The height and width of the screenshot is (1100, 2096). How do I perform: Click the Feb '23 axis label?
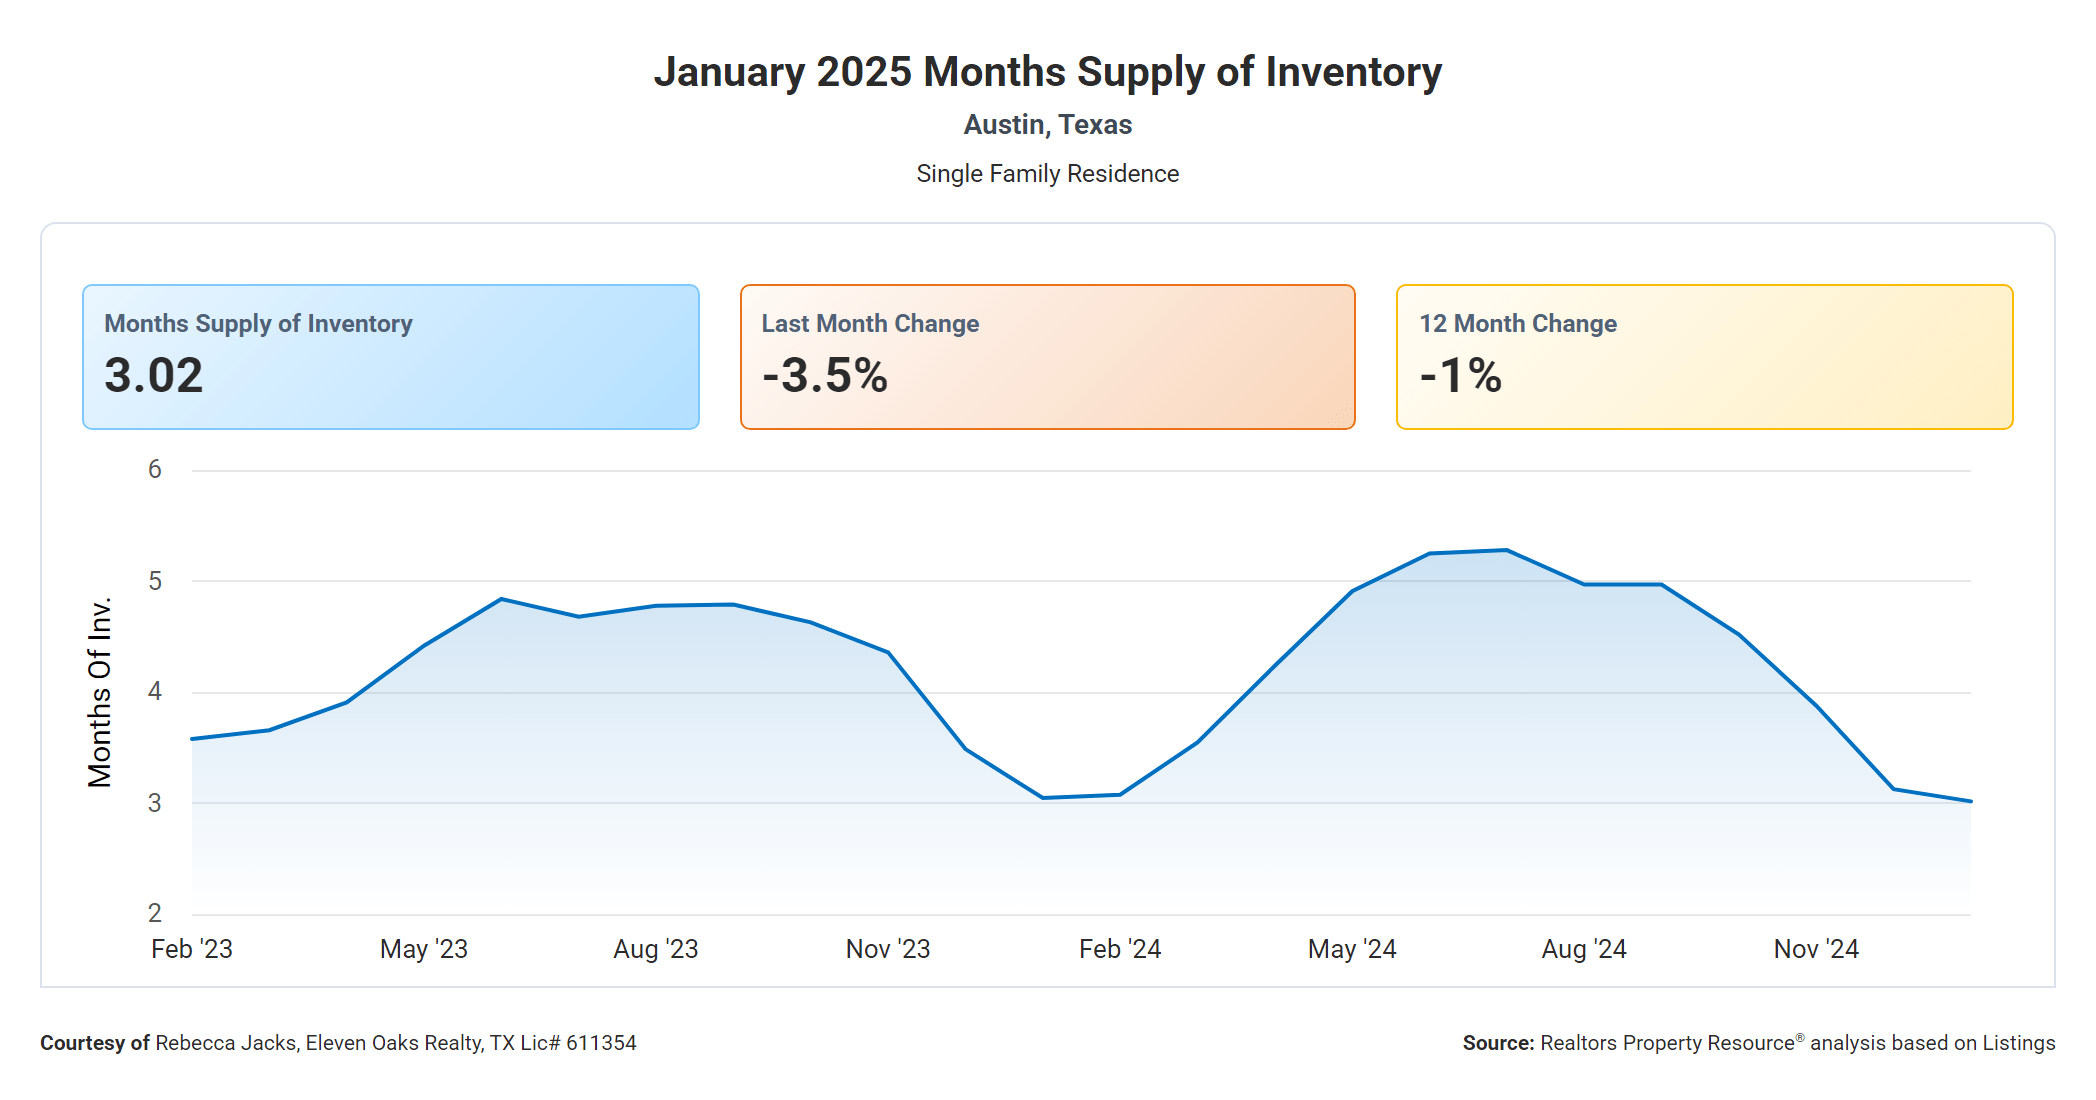(x=192, y=949)
